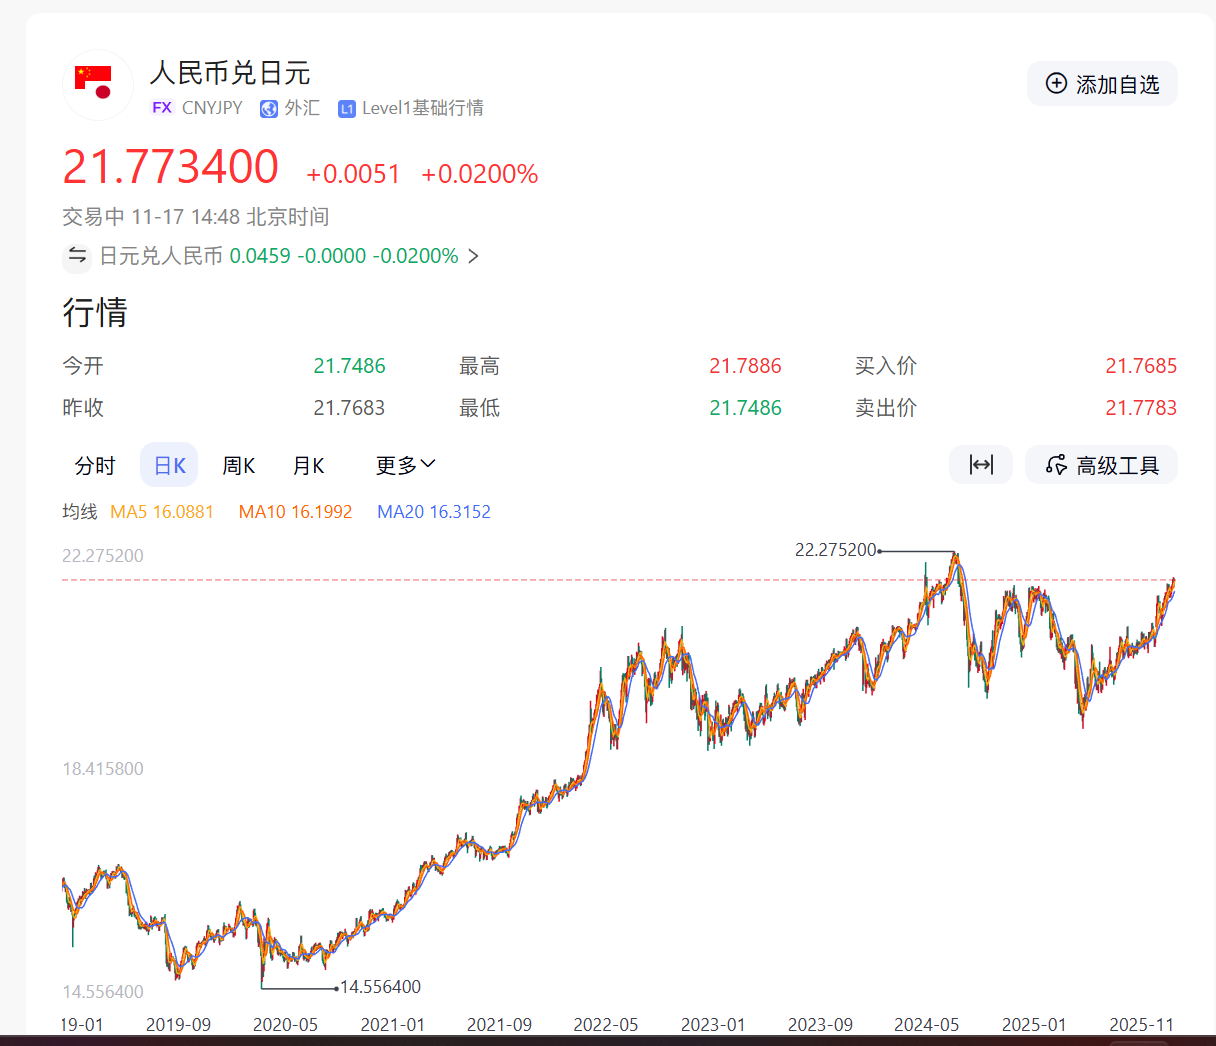Select the 月K monthly chart tab
This screenshot has height=1046, width=1216.
[x=308, y=466]
